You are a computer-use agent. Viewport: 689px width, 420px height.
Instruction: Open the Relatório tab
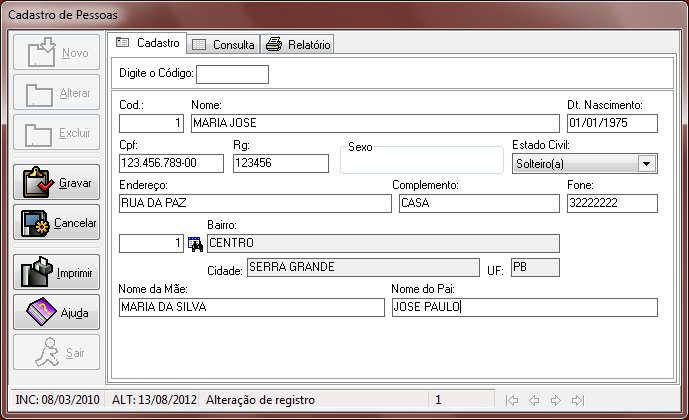pyautogui.click(x=298, y=44)
